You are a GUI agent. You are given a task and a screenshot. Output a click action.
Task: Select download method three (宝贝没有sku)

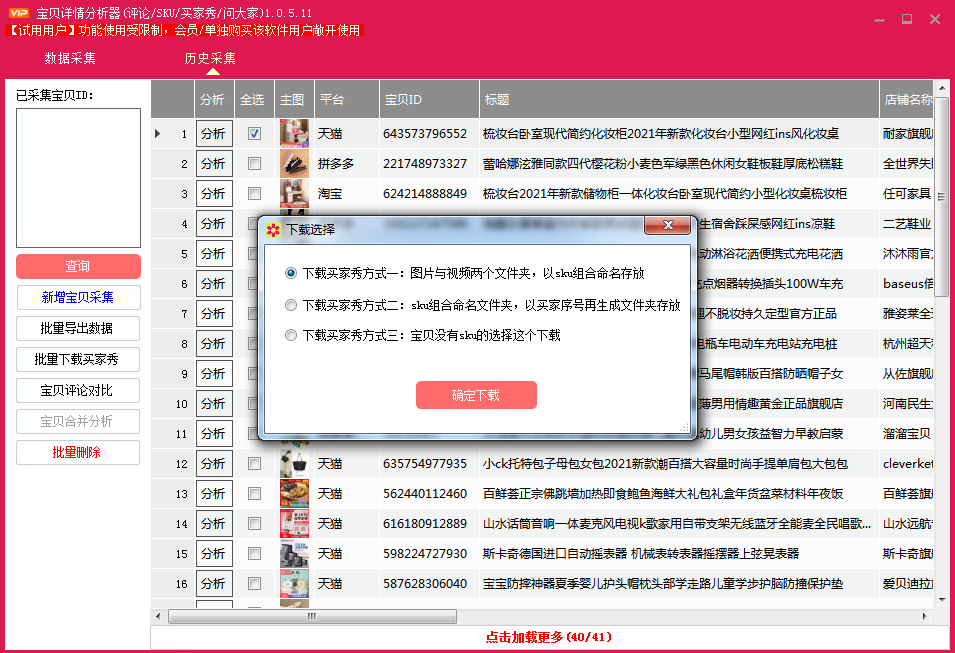[x=291, y=336]
